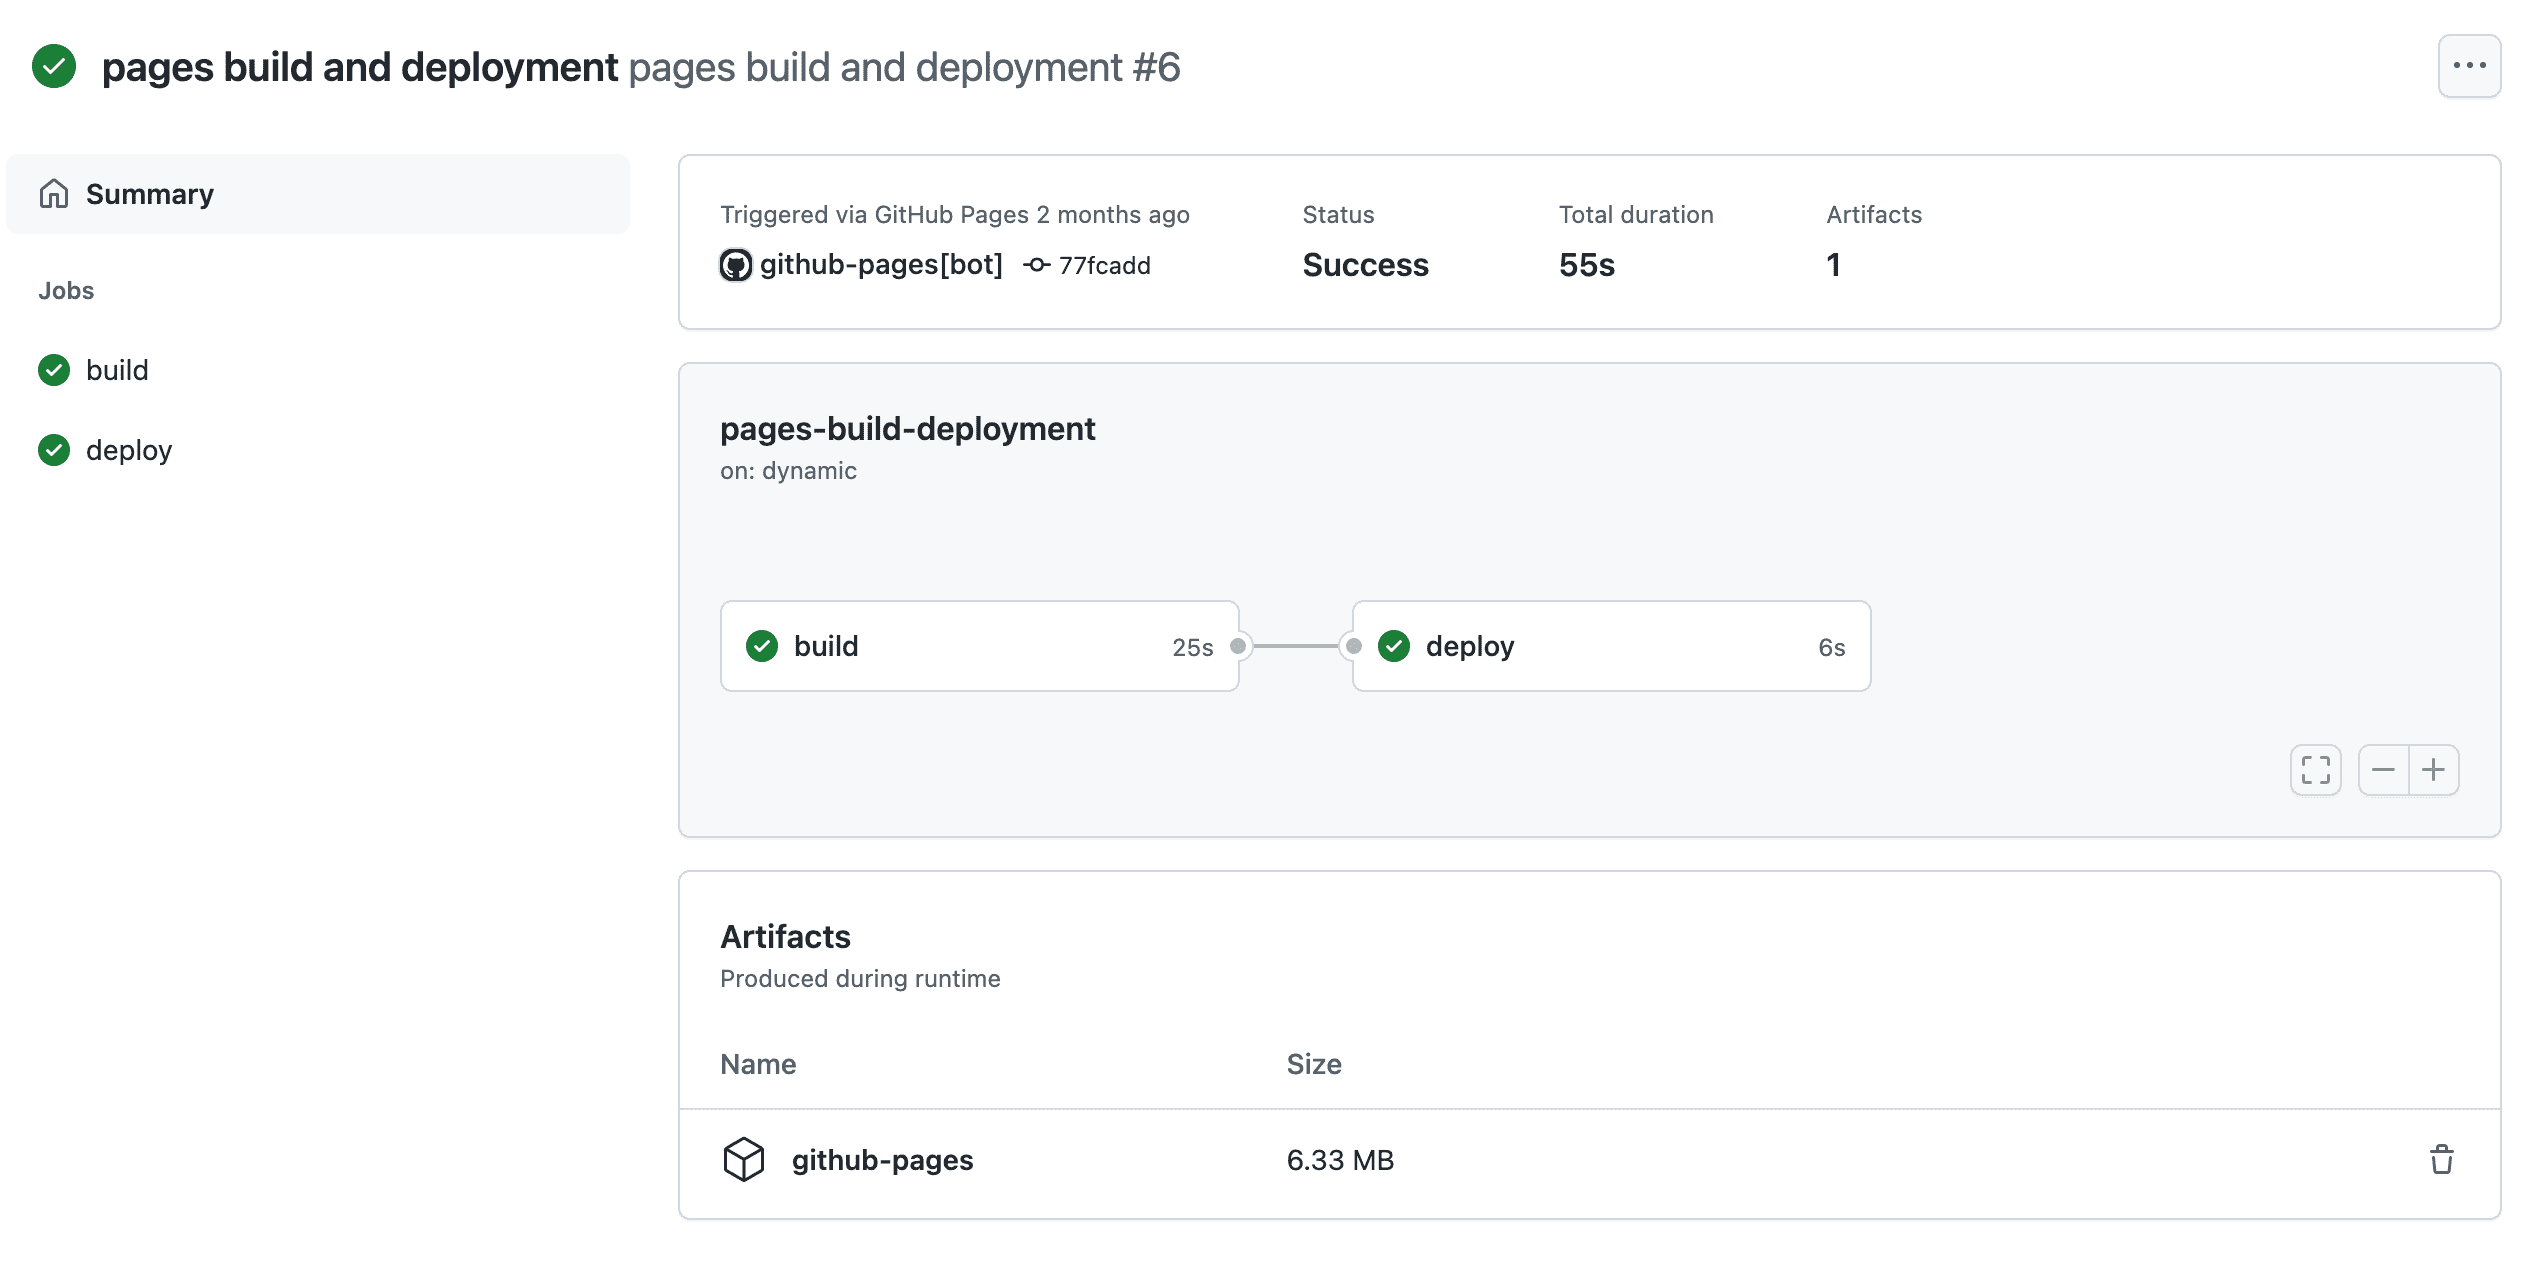The height and width of the screenshot is (1264, 2526).
Task: Open the deploy job in sidebar
Action: (129, 450)
